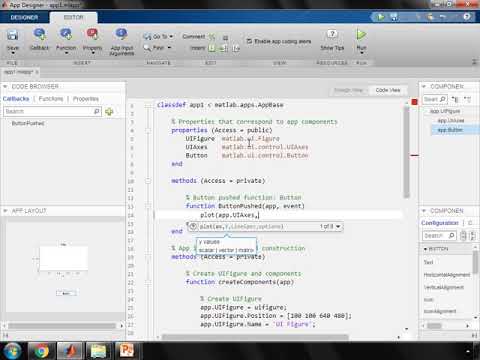
Task: Click the Code Browser search field
Action: tap(52, 111)
